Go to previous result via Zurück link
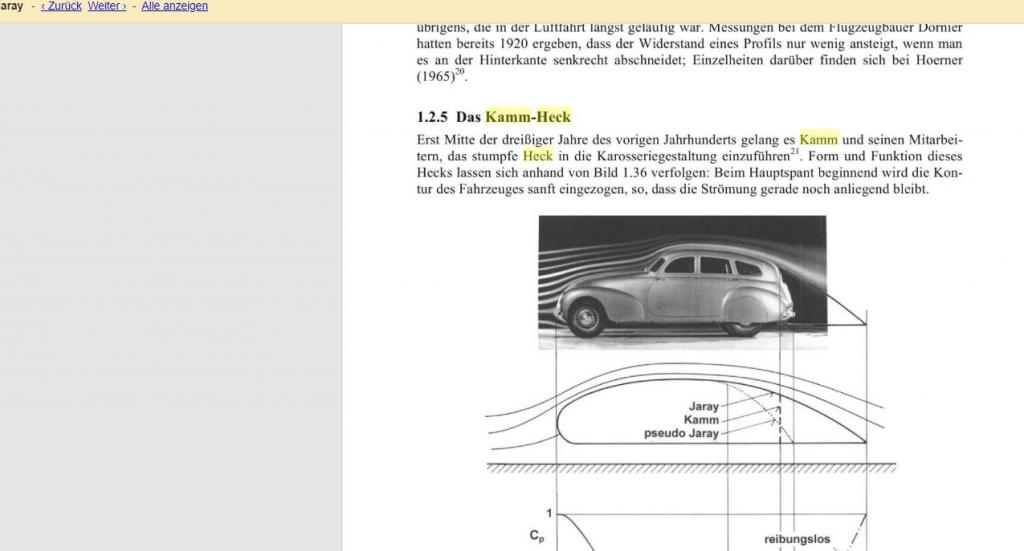1024x551 pixels. coord(61,6)
